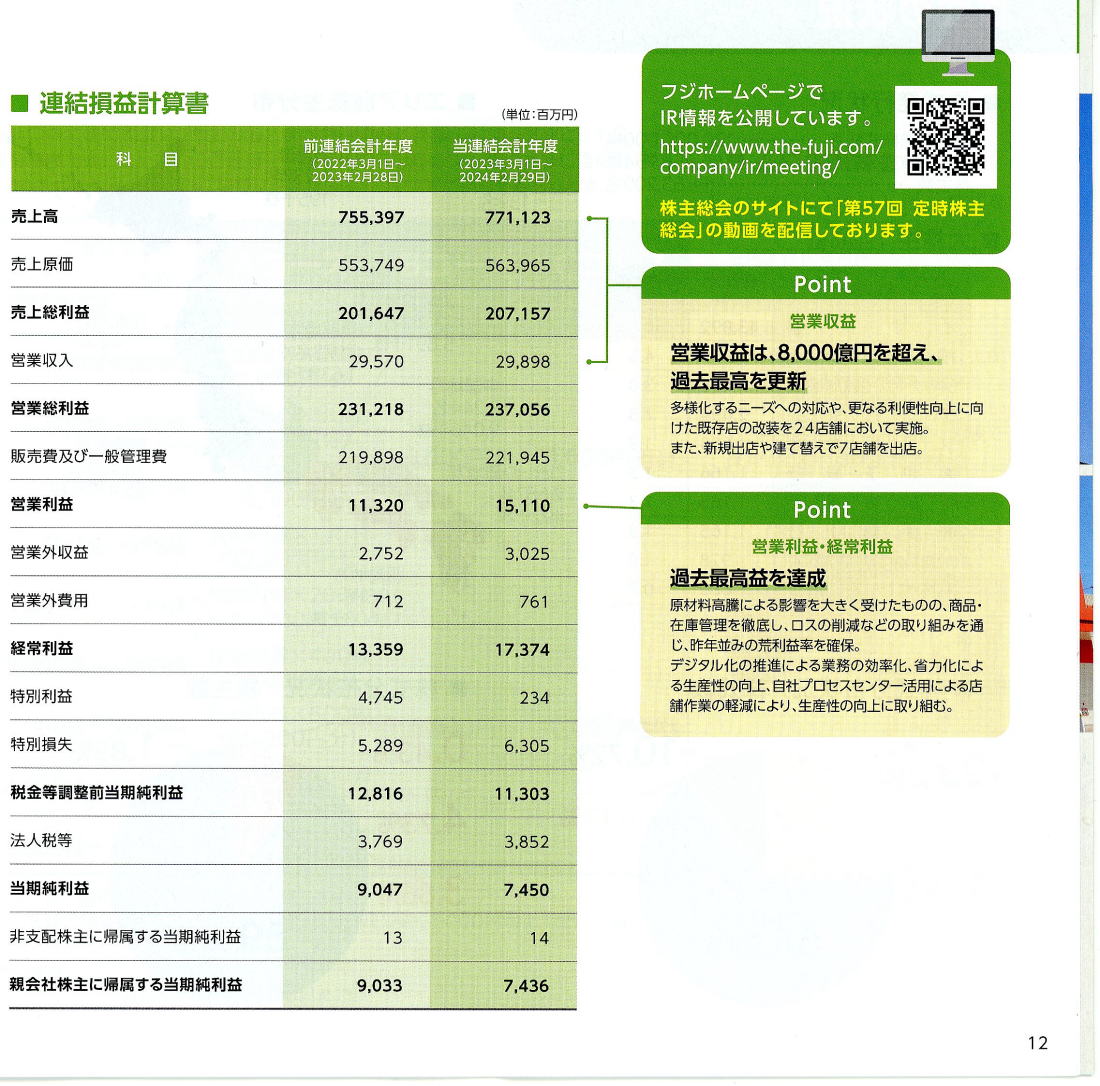Click the 当期純利益 row label

50,889
